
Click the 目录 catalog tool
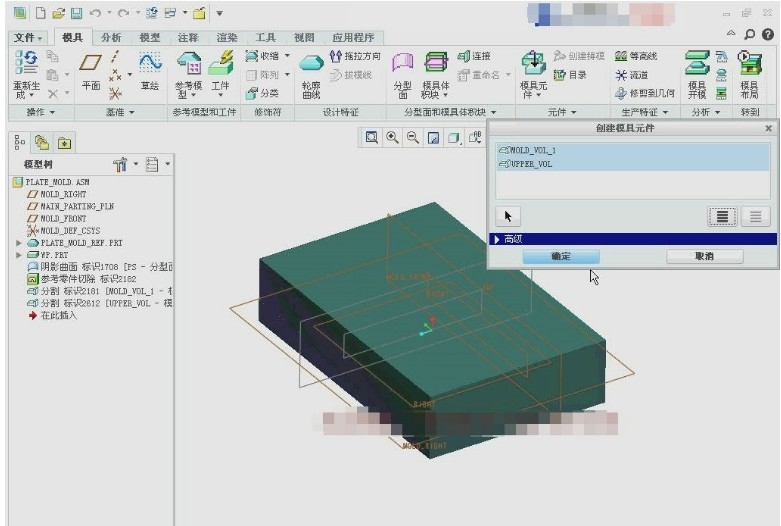(570, 75)
